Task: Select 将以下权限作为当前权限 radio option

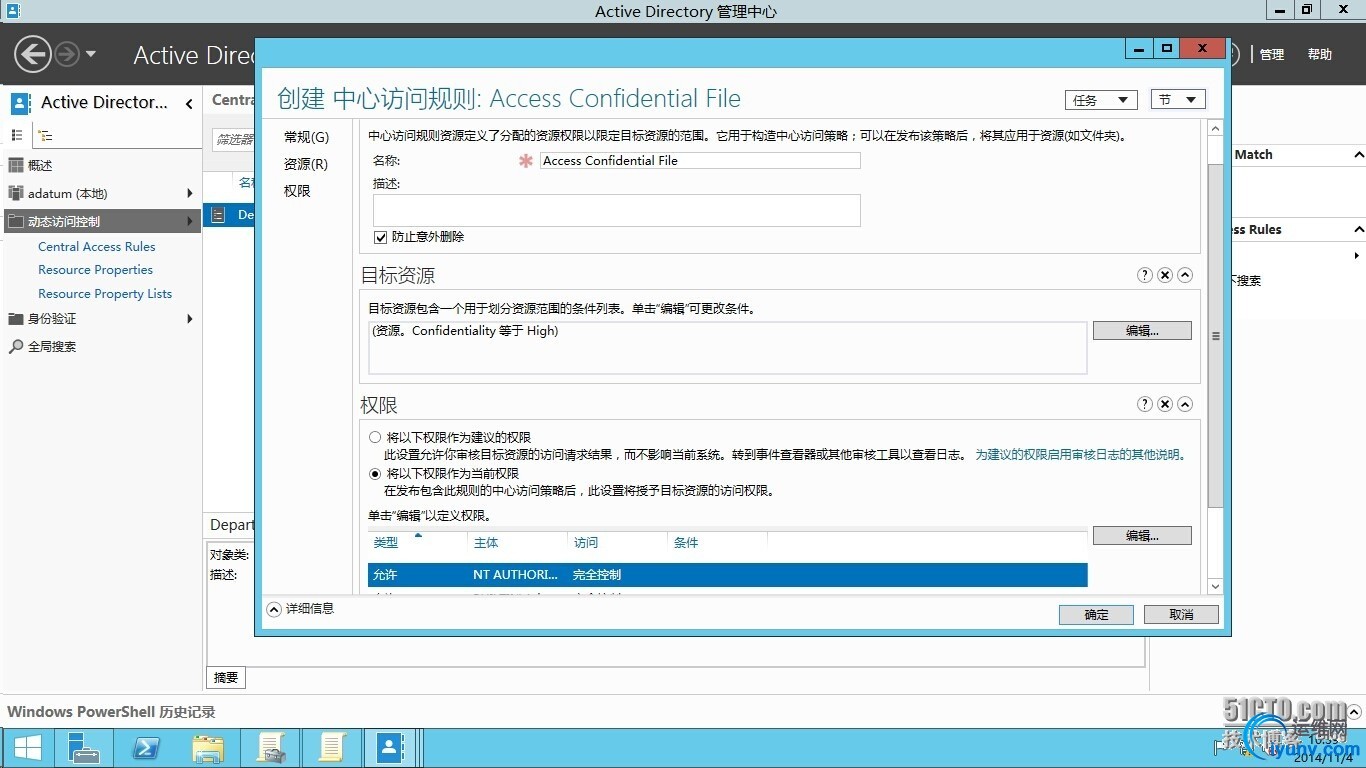Action: point(375,473)
